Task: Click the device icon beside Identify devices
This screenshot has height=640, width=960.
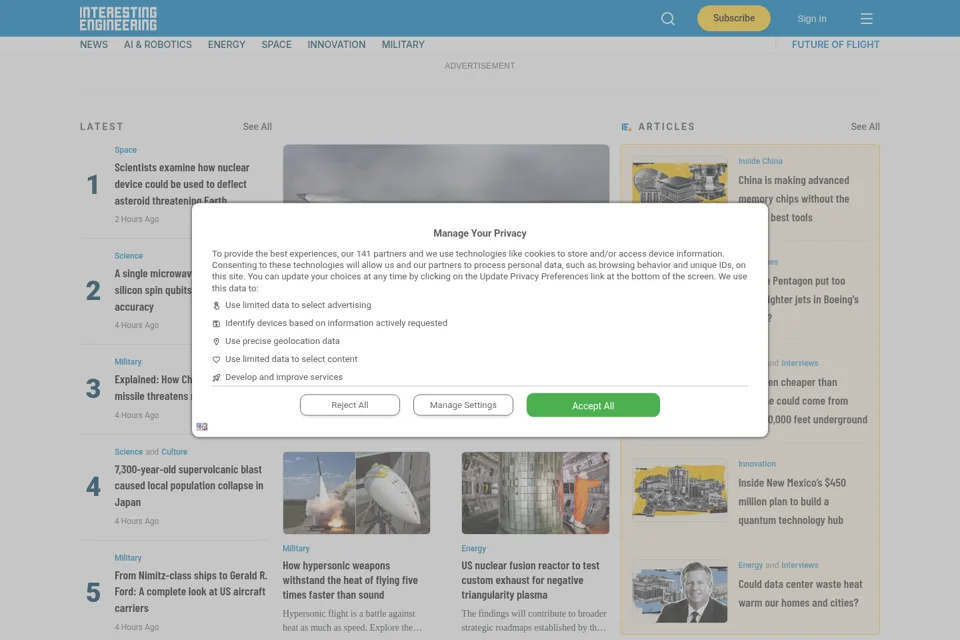Action: (x=216, y=323)
